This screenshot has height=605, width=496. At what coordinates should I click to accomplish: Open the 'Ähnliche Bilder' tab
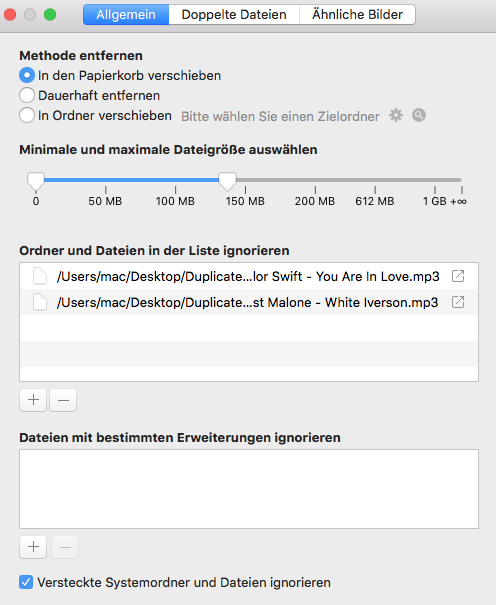coord(358,15)
